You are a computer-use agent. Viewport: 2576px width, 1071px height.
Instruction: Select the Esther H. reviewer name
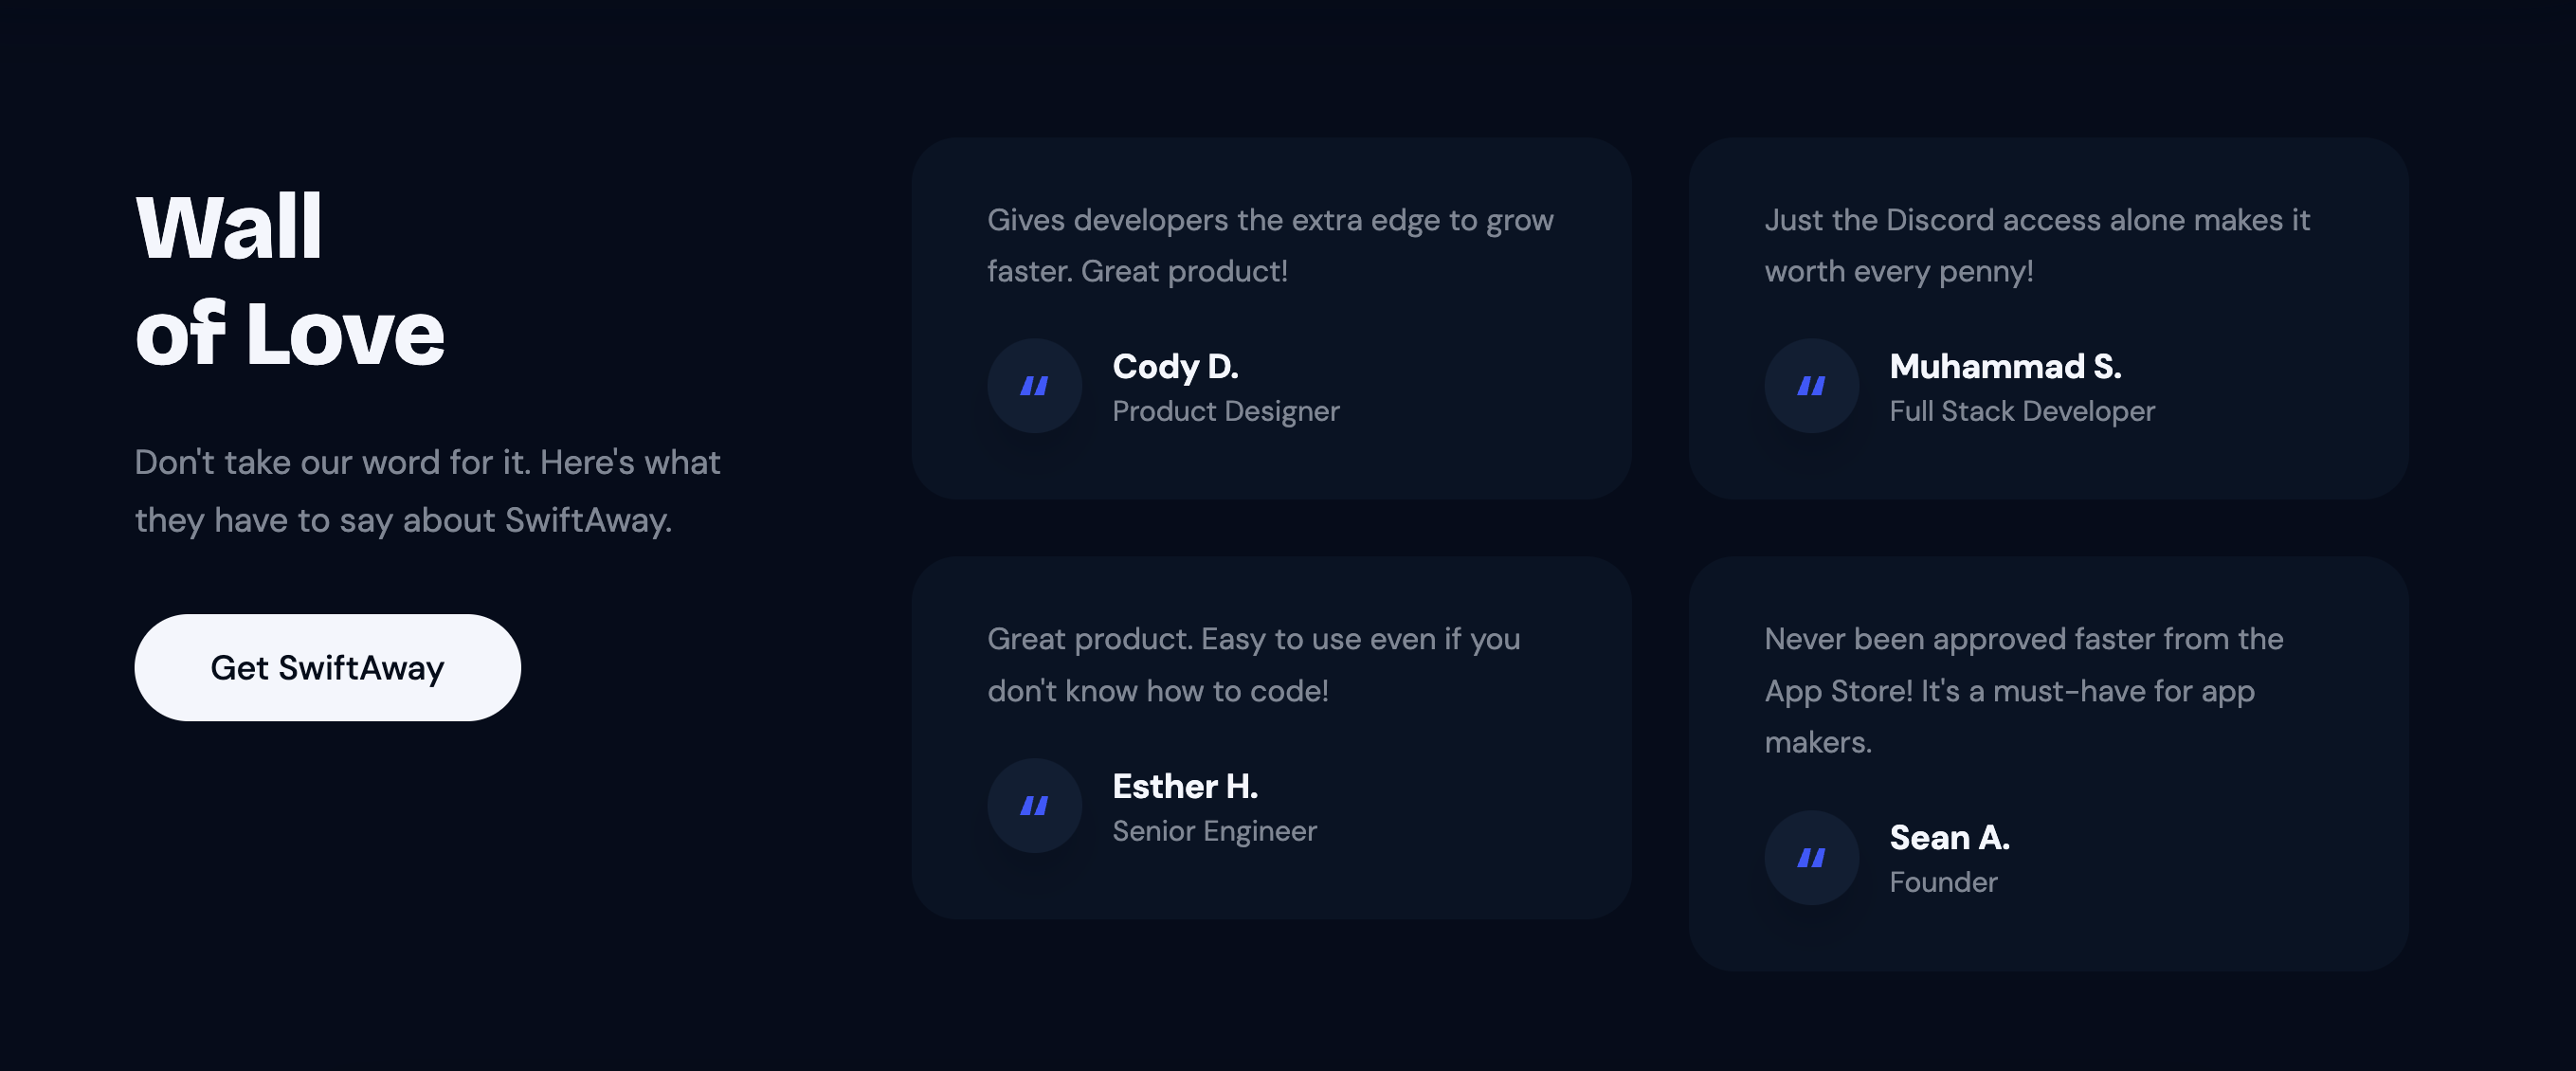[1185, 787]
